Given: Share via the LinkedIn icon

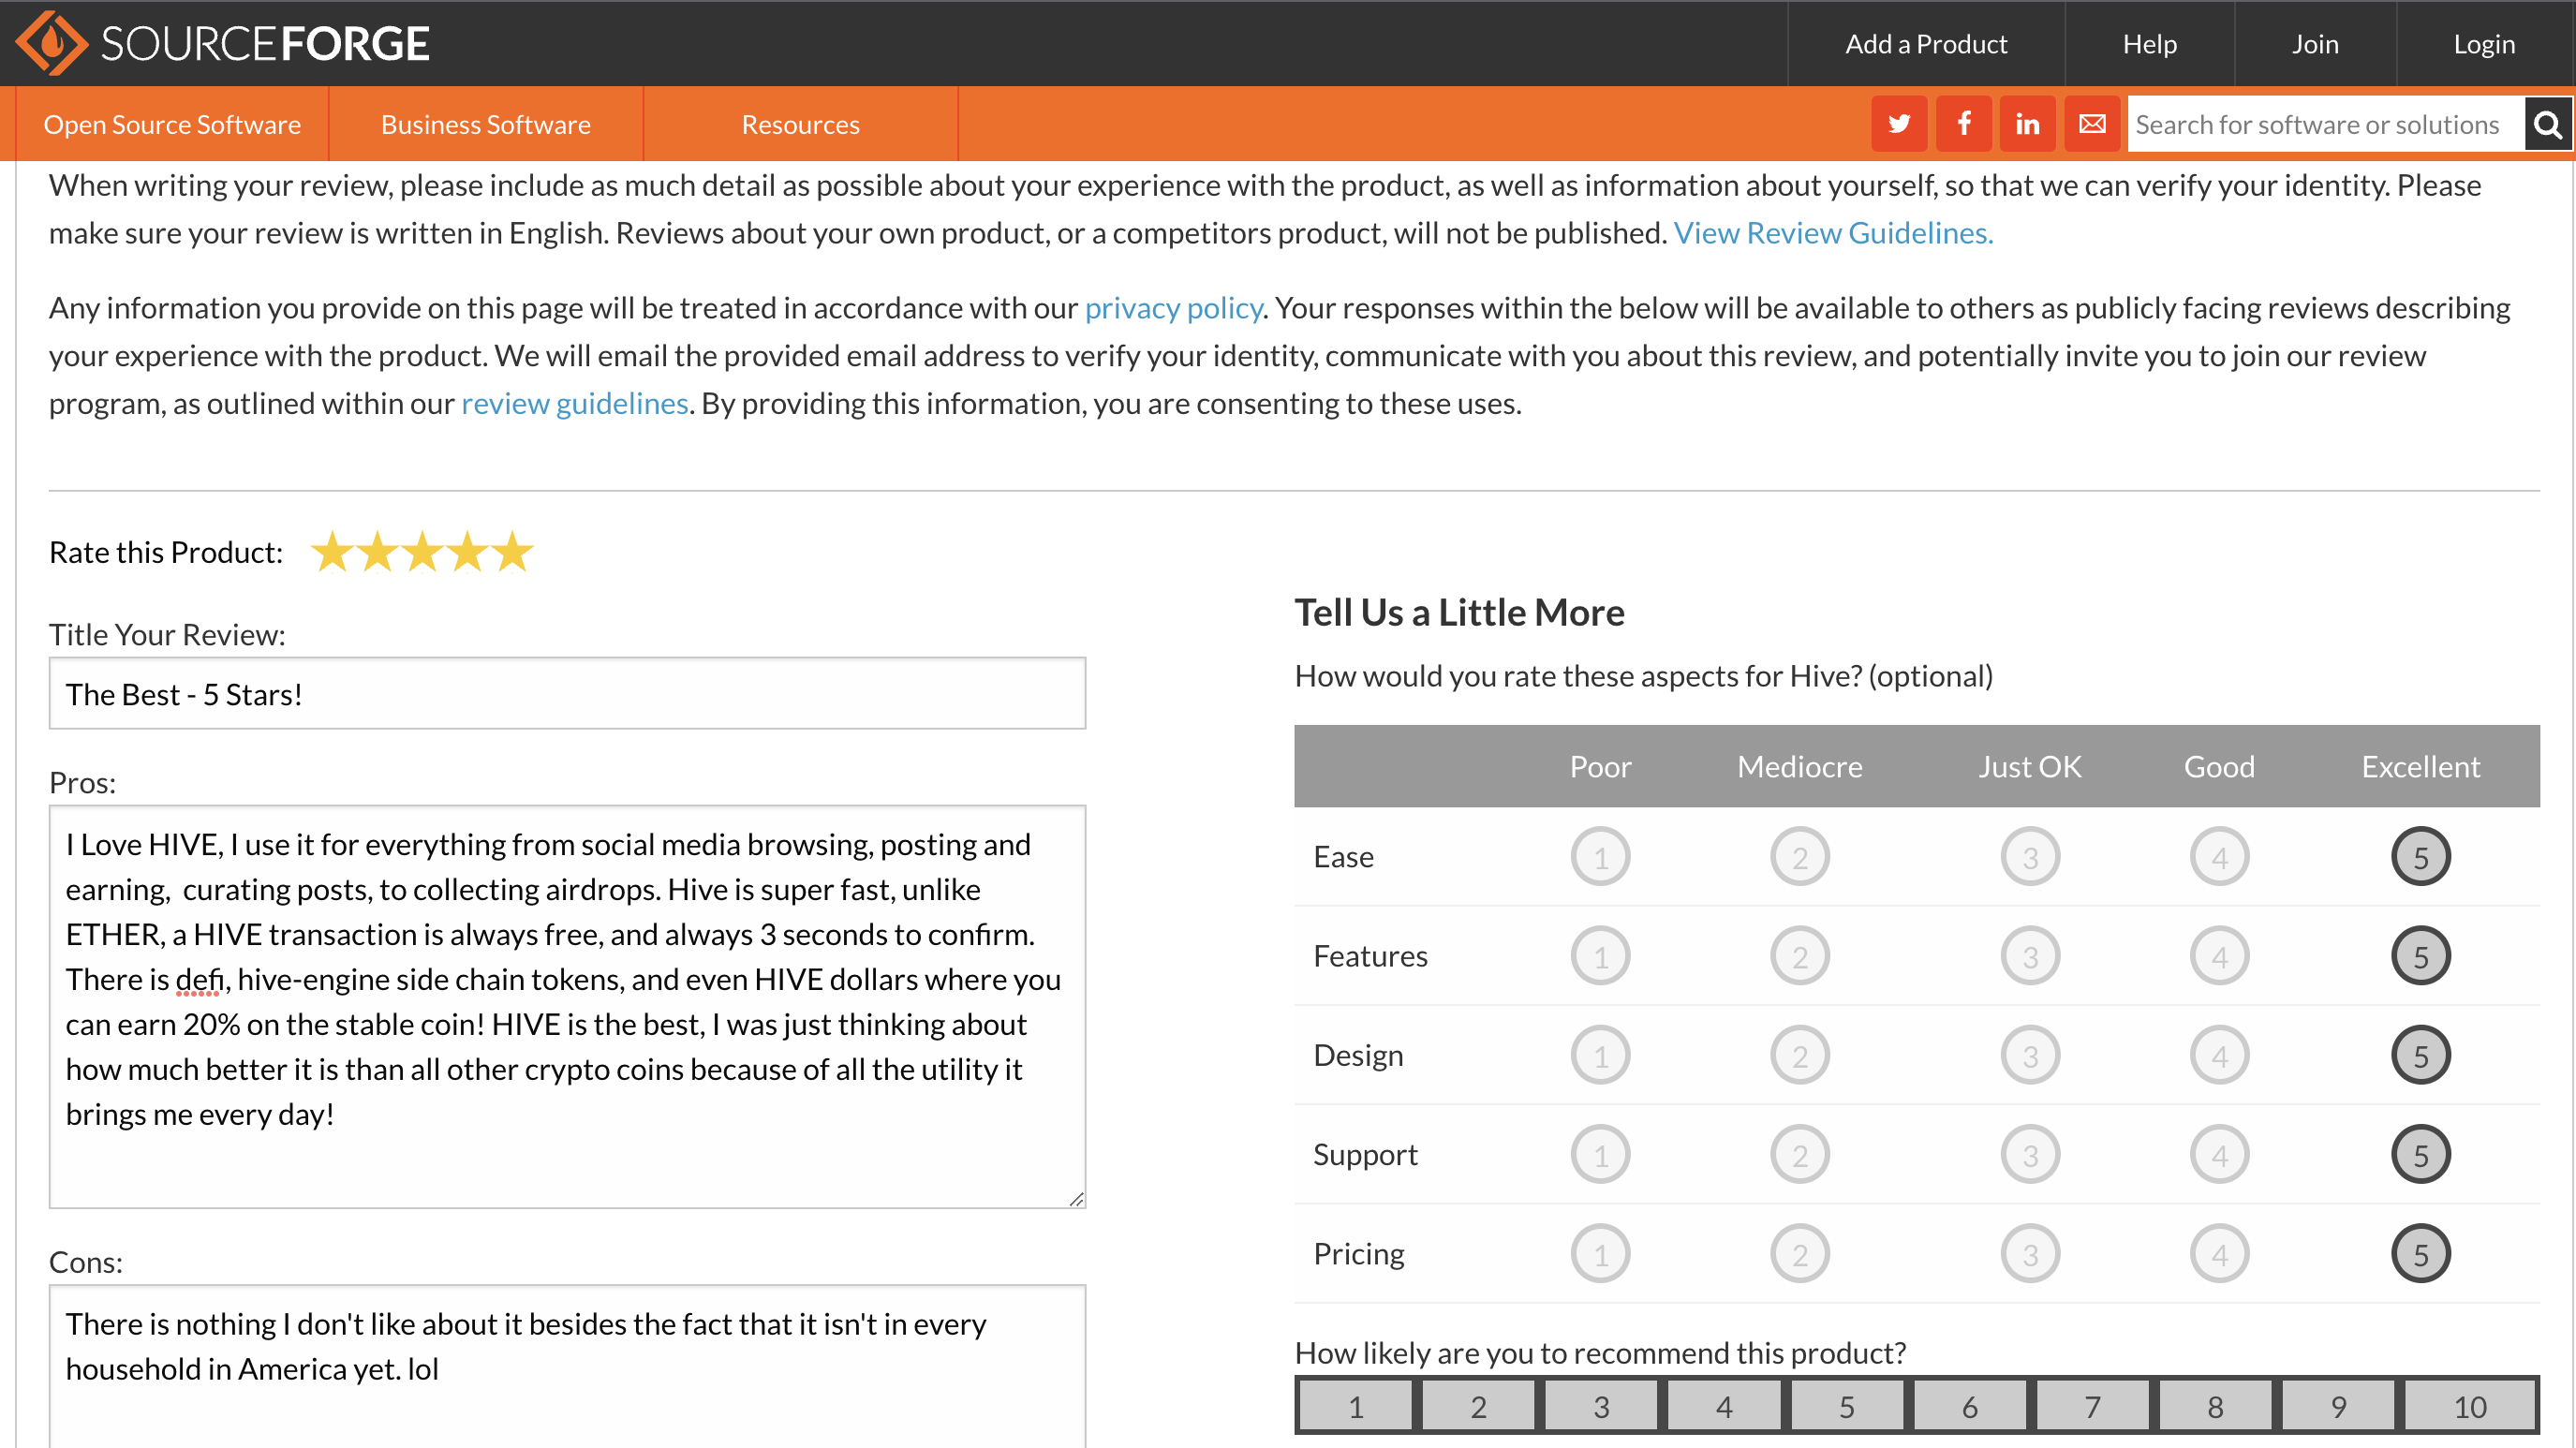Looking at the screenshot, I should [x=2027, y=124].
